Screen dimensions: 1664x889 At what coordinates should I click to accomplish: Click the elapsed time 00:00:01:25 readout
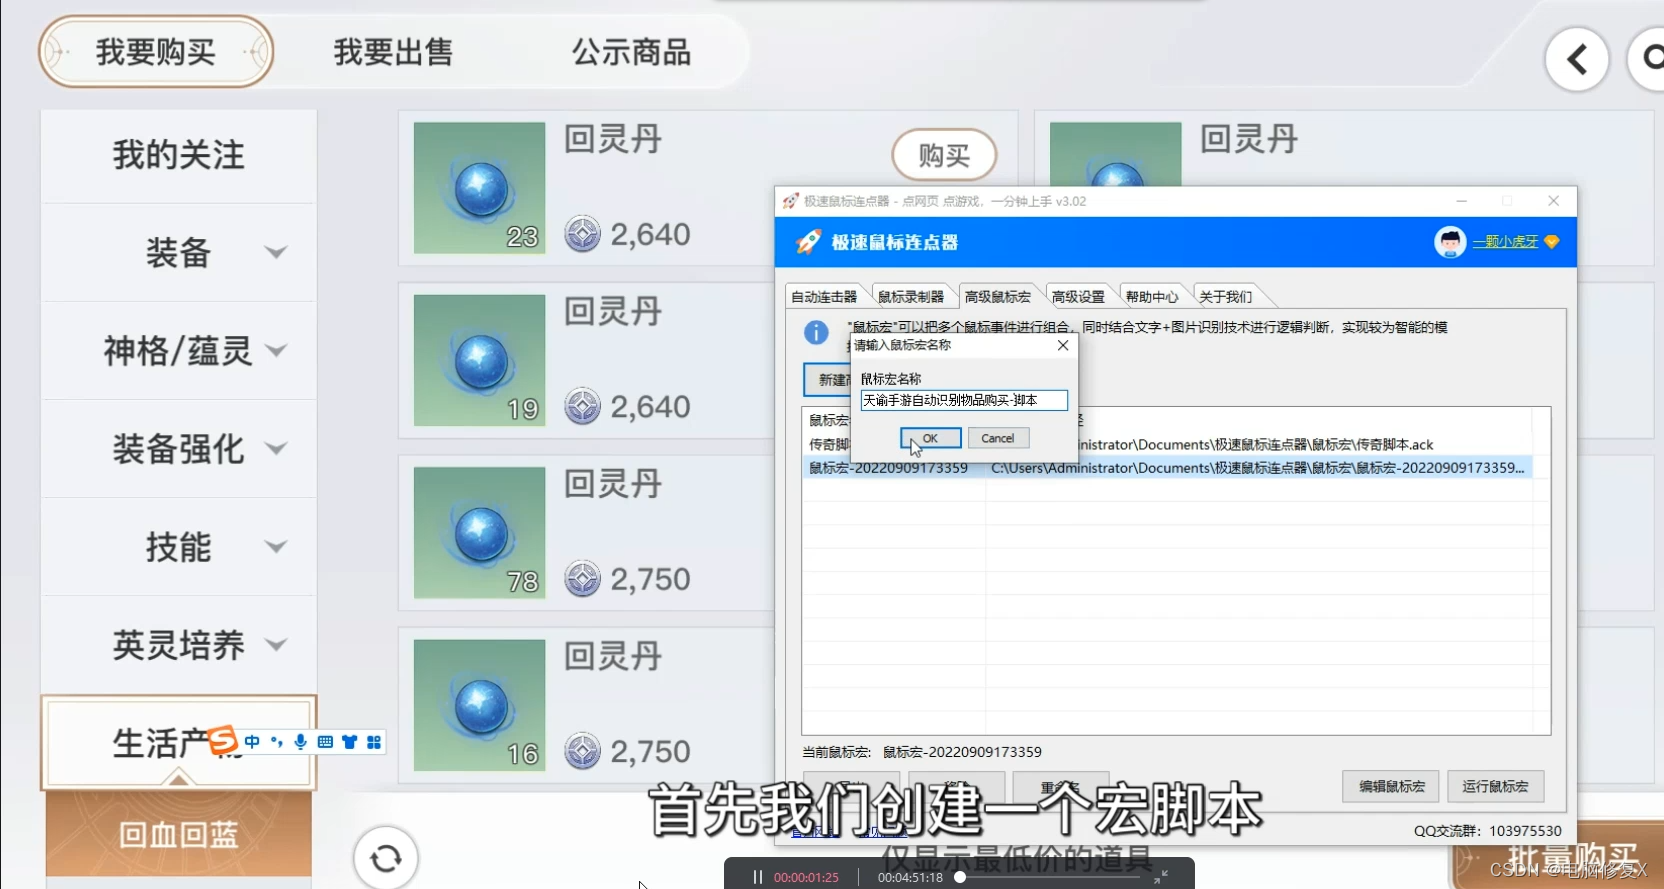806,878
